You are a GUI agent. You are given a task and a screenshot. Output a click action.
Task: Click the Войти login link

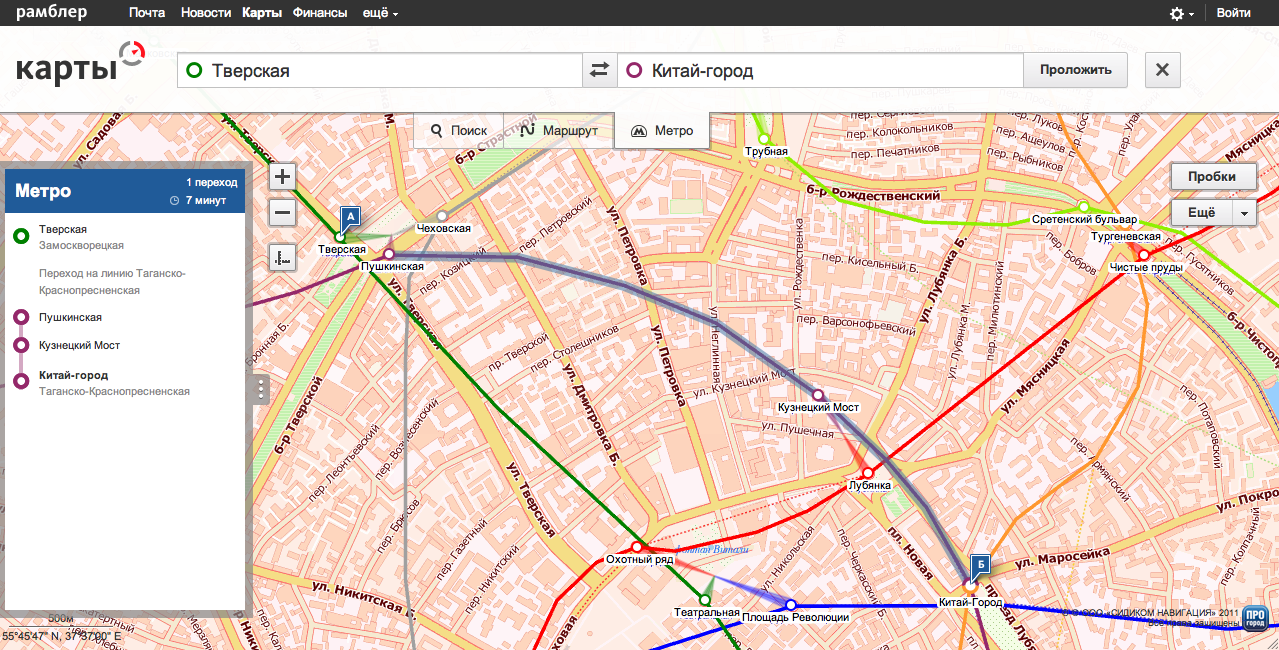1234,13
